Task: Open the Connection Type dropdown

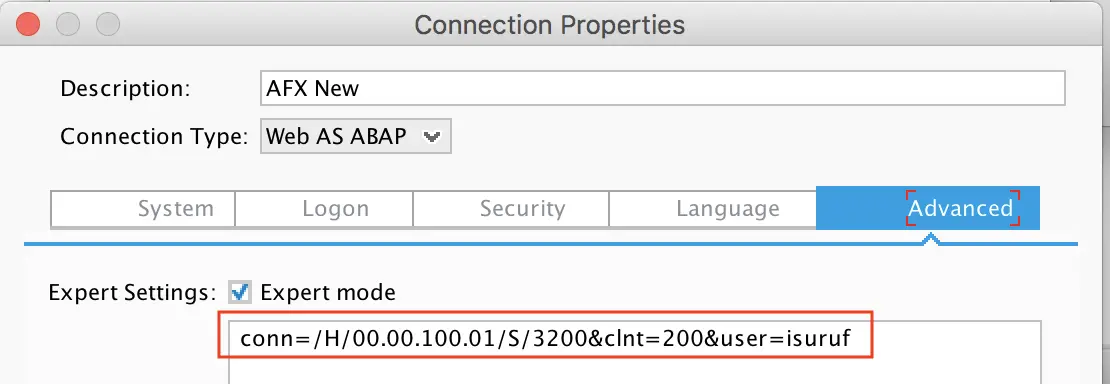Action: click(355, 136)
